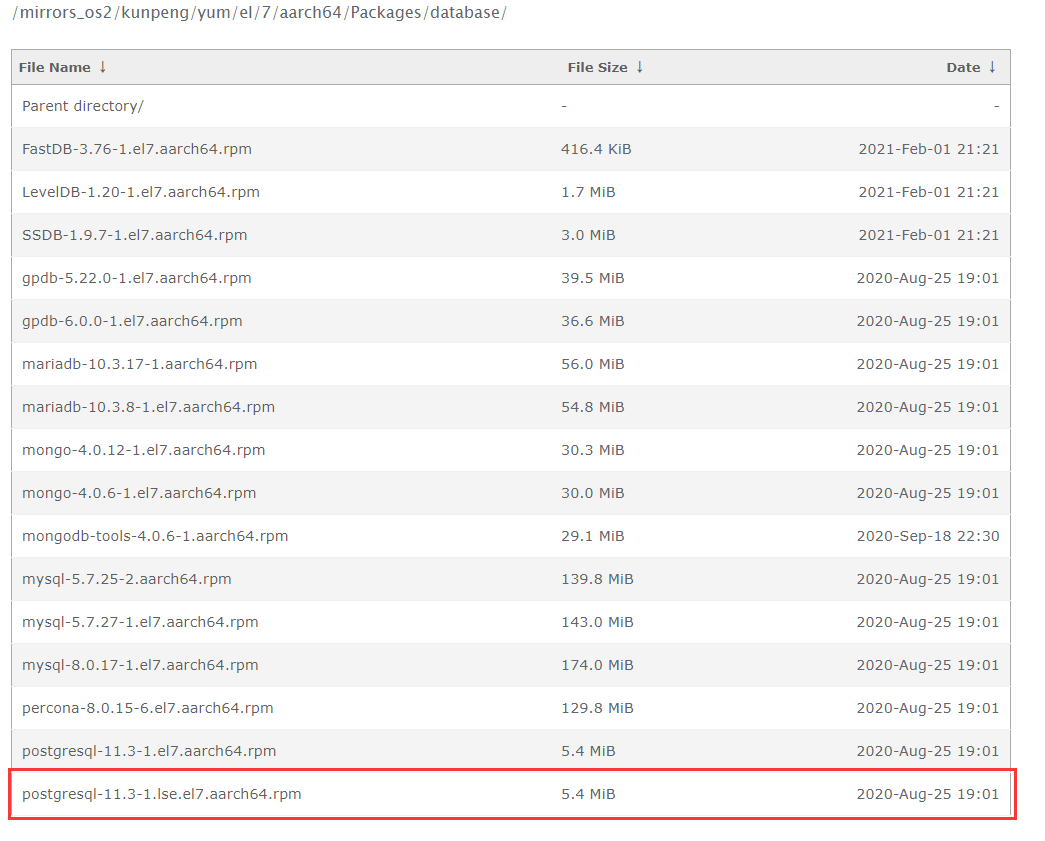
Task: Click the 3.0 MiB size cell
Action: point(588,235)
